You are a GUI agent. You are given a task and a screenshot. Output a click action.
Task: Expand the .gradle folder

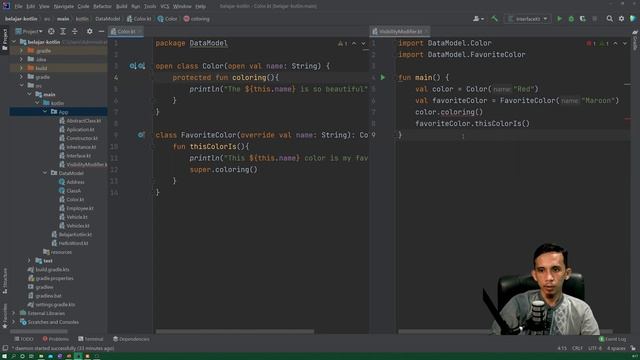coord(22,51)
